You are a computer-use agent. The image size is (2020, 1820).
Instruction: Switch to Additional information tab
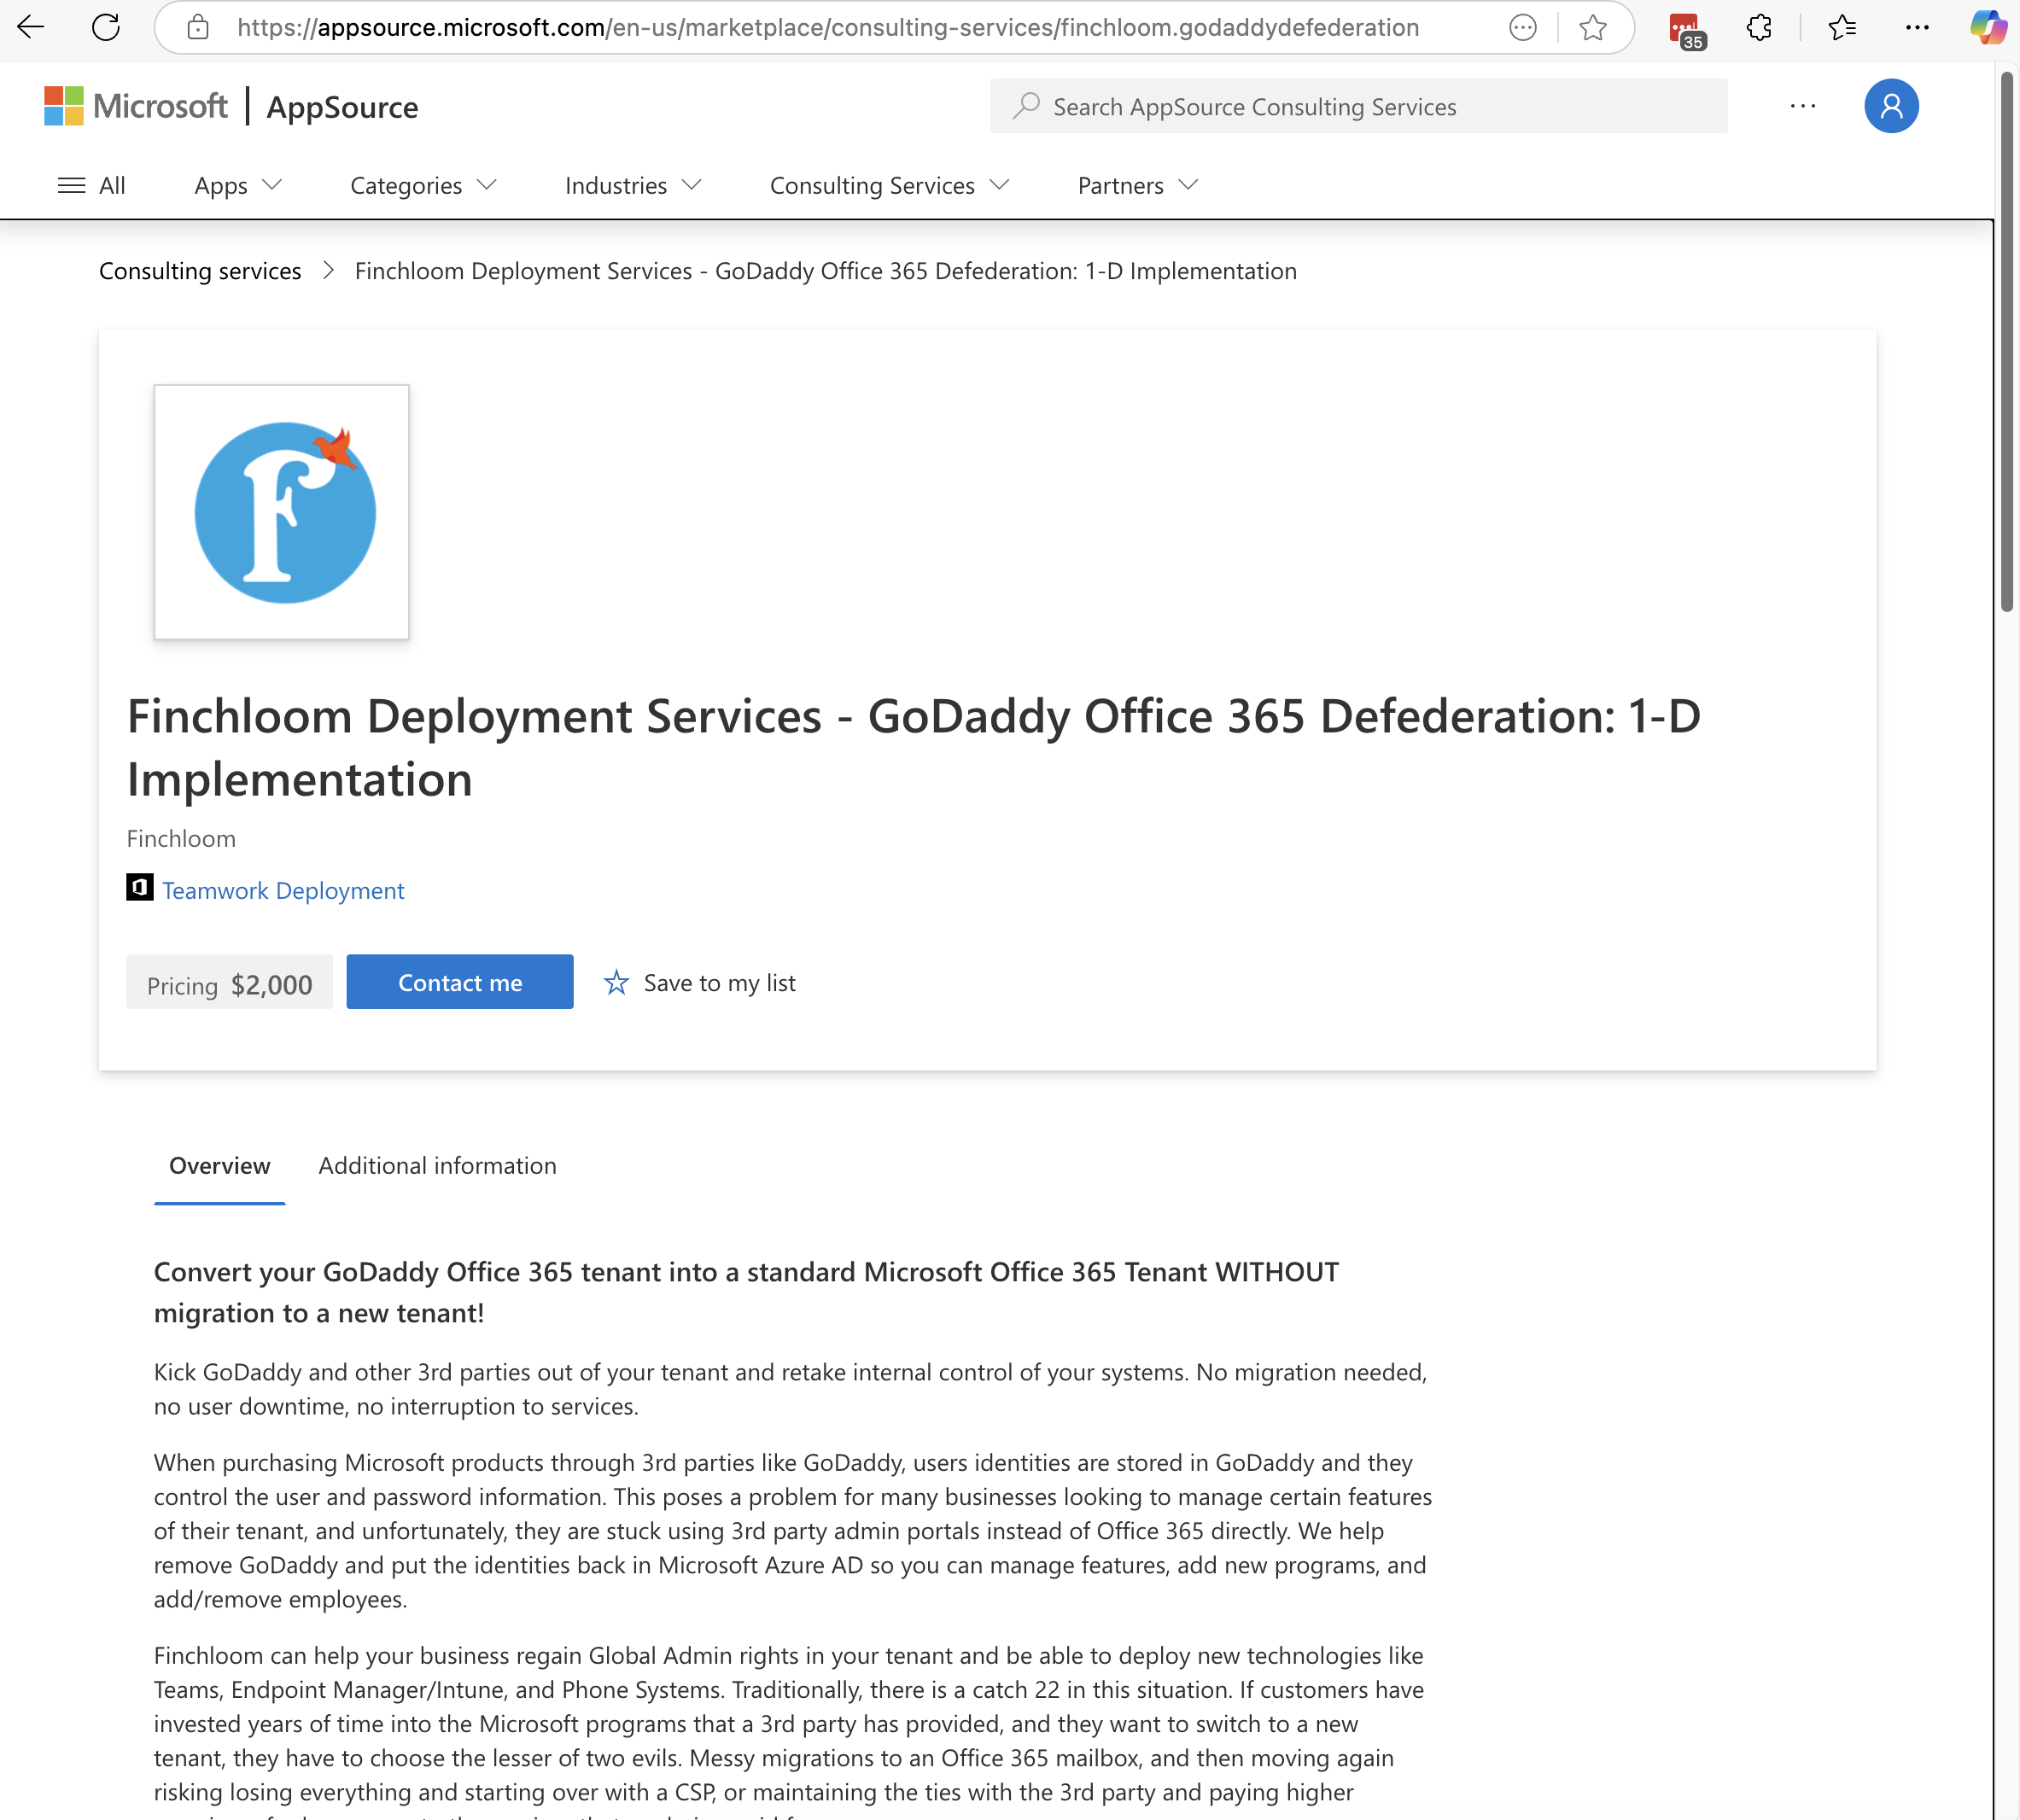pyautogui.click(x=438, y=1166)
